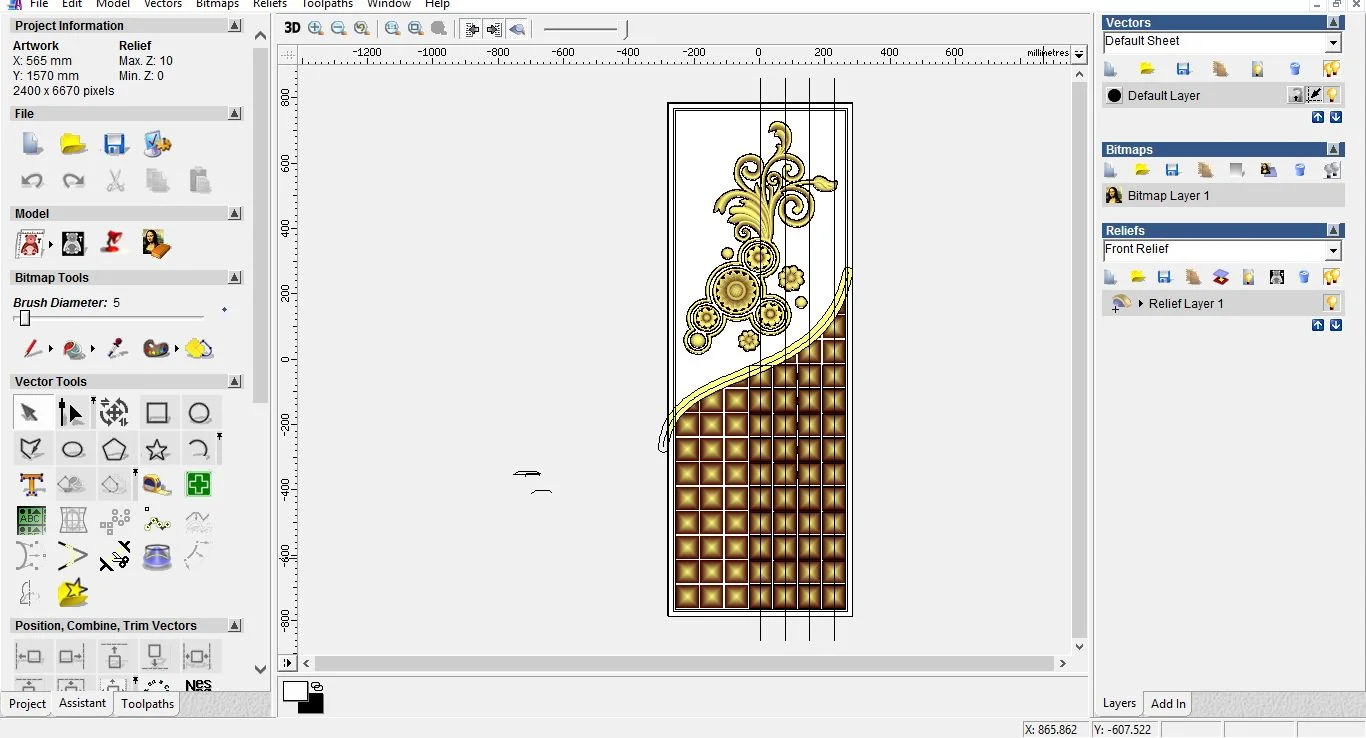The height and width of the screenshot is (738, 1366).
Task: Choose the Create Rectangle vector tool
Action: tap(157, 412)
